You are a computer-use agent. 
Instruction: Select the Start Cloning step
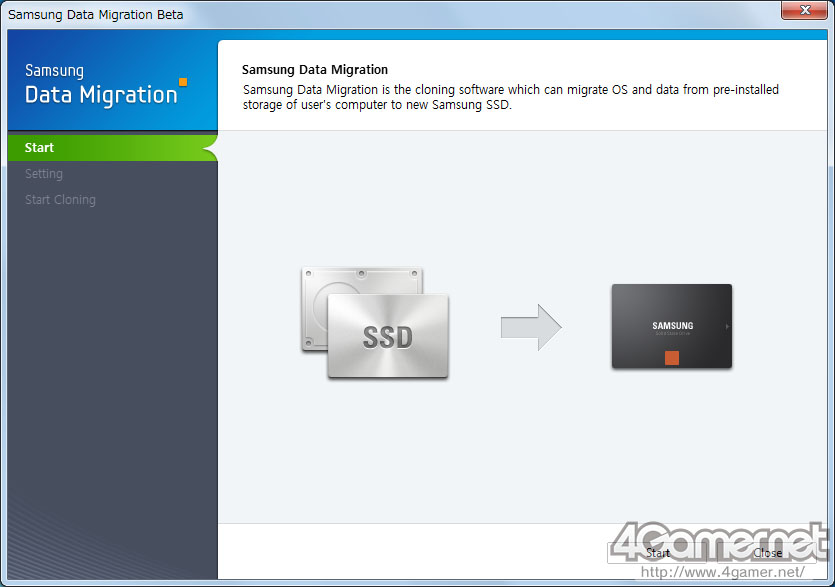tap(60, 200)
